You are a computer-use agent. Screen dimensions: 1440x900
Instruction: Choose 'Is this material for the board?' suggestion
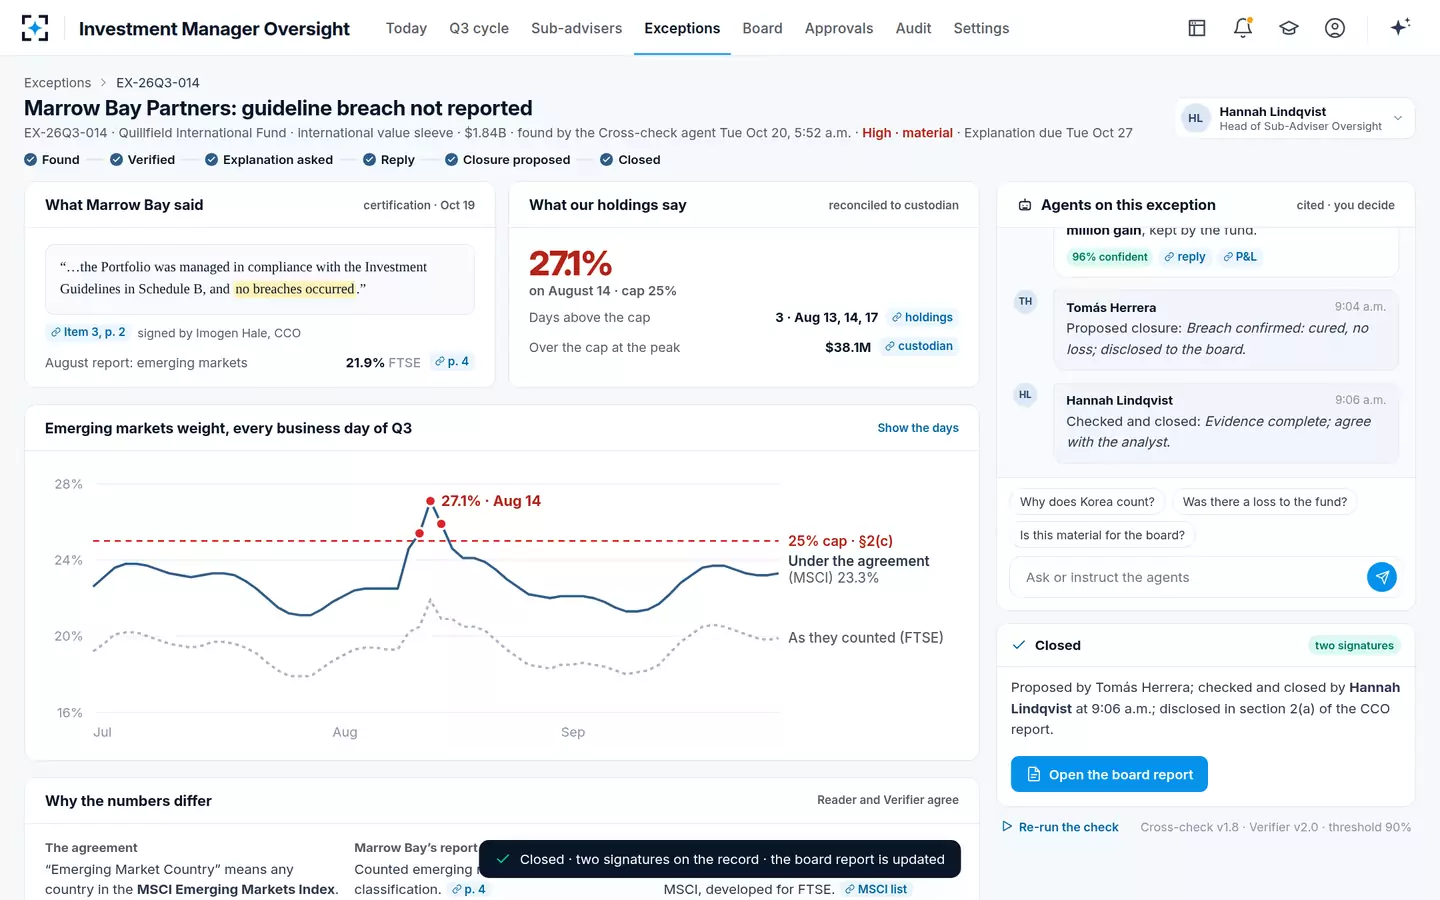[1102, 535]
